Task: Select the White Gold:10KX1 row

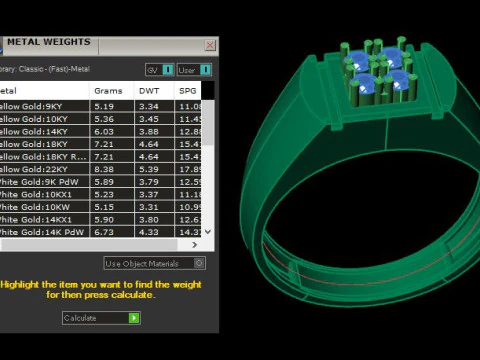Action: 100,194
